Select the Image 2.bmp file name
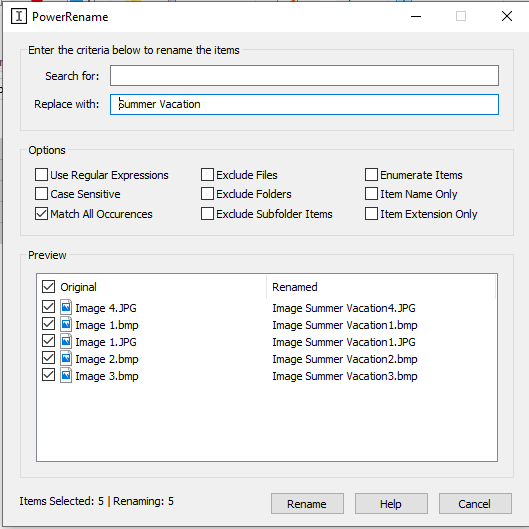The image size is (529, 529). (x=107, y=359)
